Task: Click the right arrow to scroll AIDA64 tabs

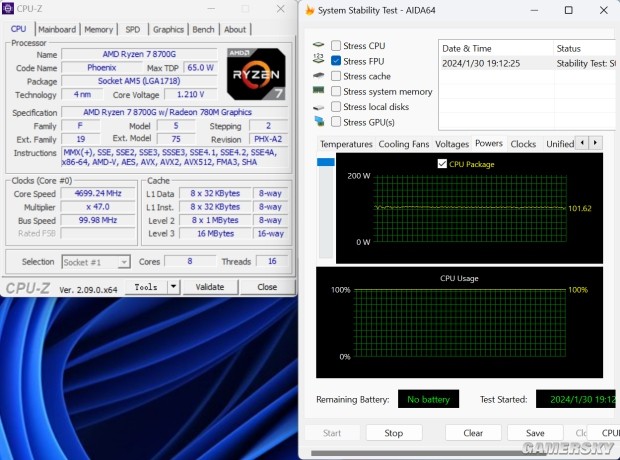Action: [x=595, y=142]
